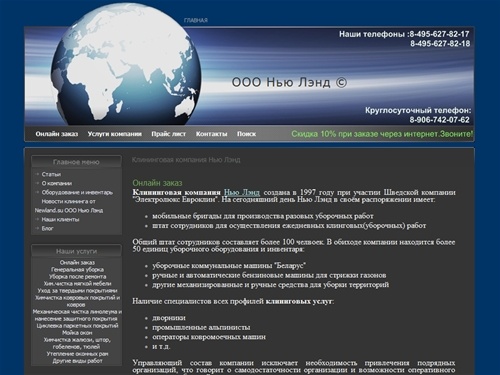
Task: Click the ООО Нью Лэнд © banner title
Action: click(289, 82)
